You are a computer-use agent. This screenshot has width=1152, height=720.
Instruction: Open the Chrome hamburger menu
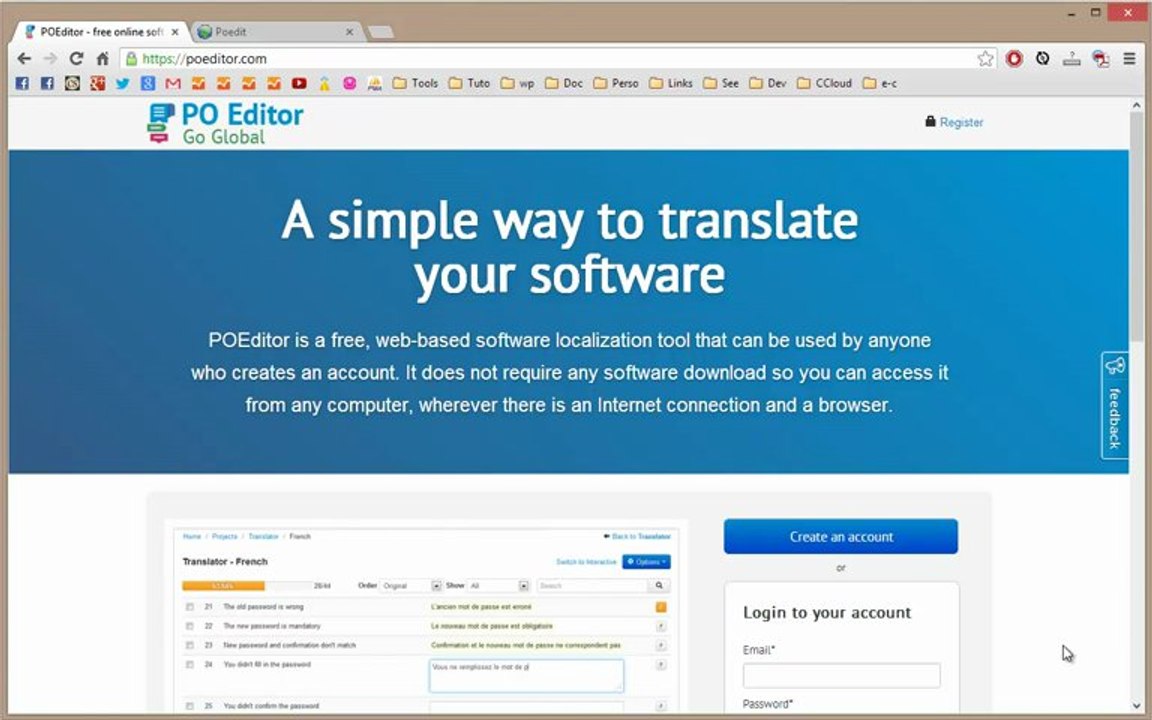tap(1129, 58)
